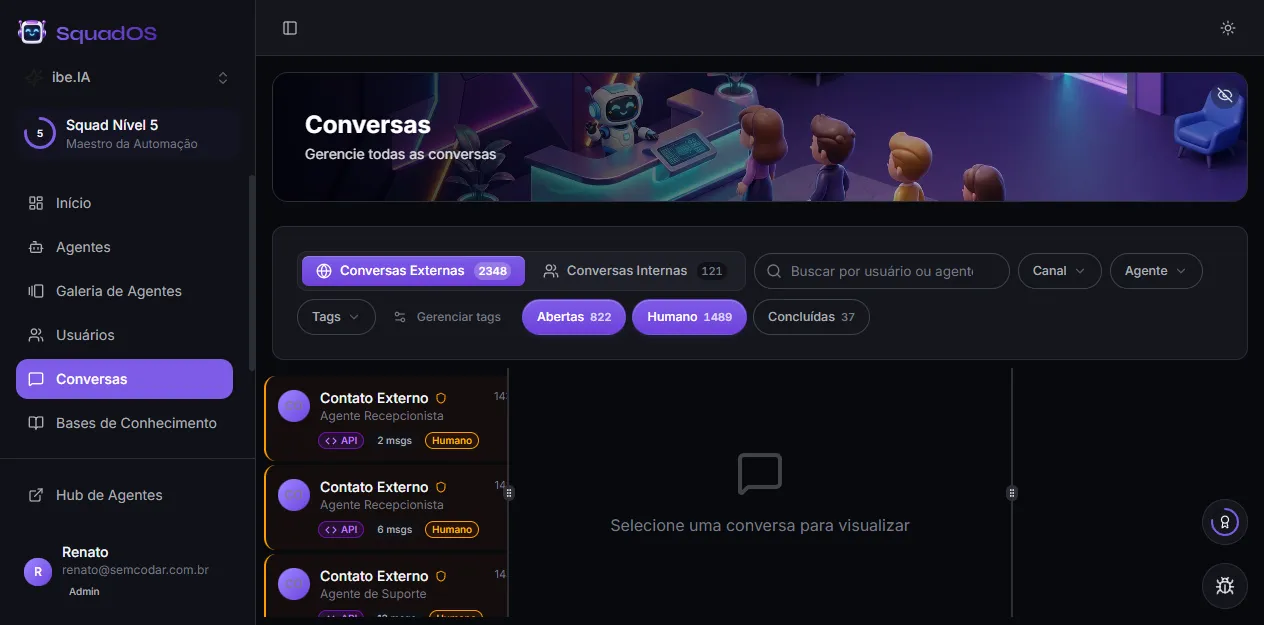This screenshot has width=1264, height=625.
Task: Click the Conversas banner heading
Action: [368, 125]
